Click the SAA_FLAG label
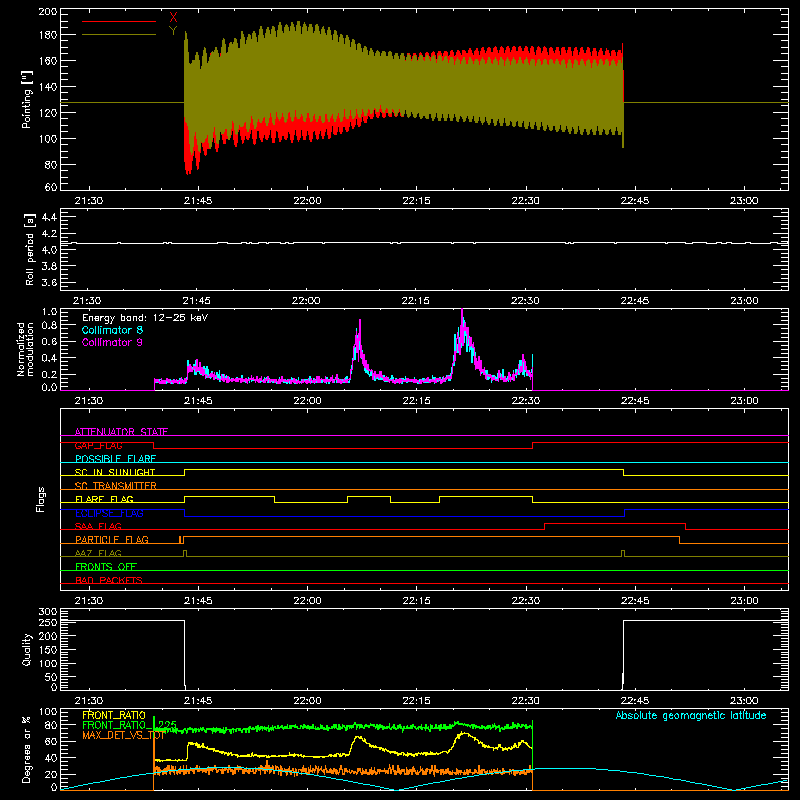Screen dimensions: 800x800 pyautogui.click(x=98, y=526)
